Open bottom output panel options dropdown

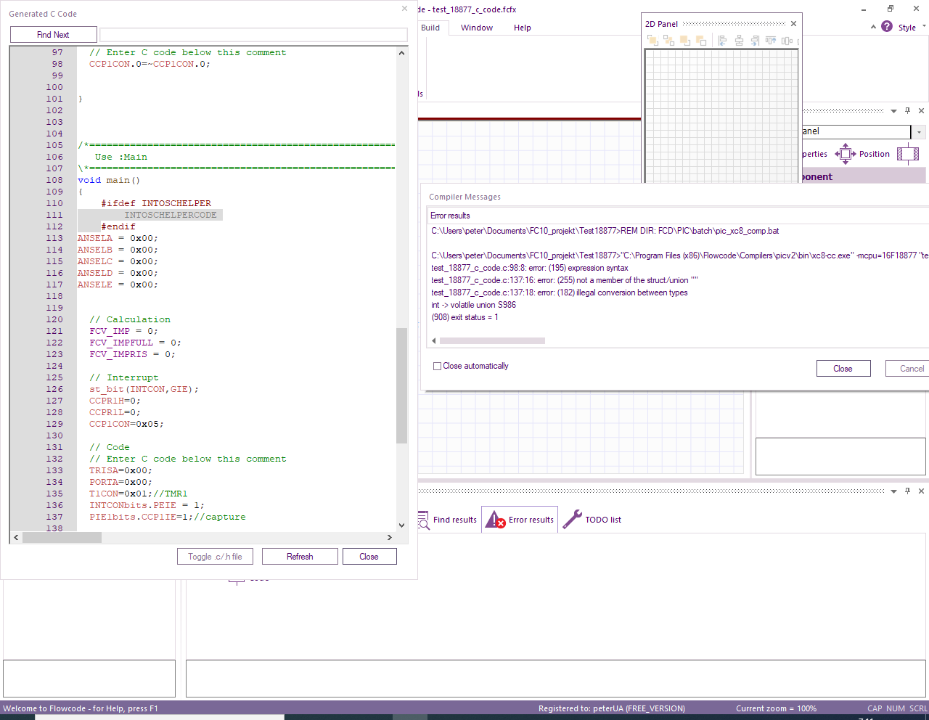tap(893, 491)
